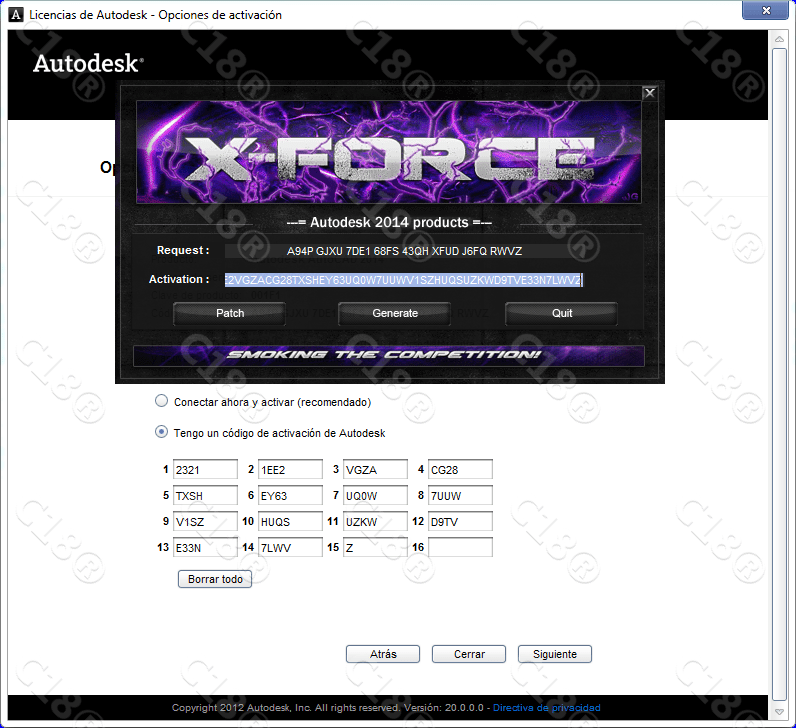The height and width of the screenshot is (728, 796).
Task: Open the 'Directiva de privacidad' link
Action: [x=547, y=708]
